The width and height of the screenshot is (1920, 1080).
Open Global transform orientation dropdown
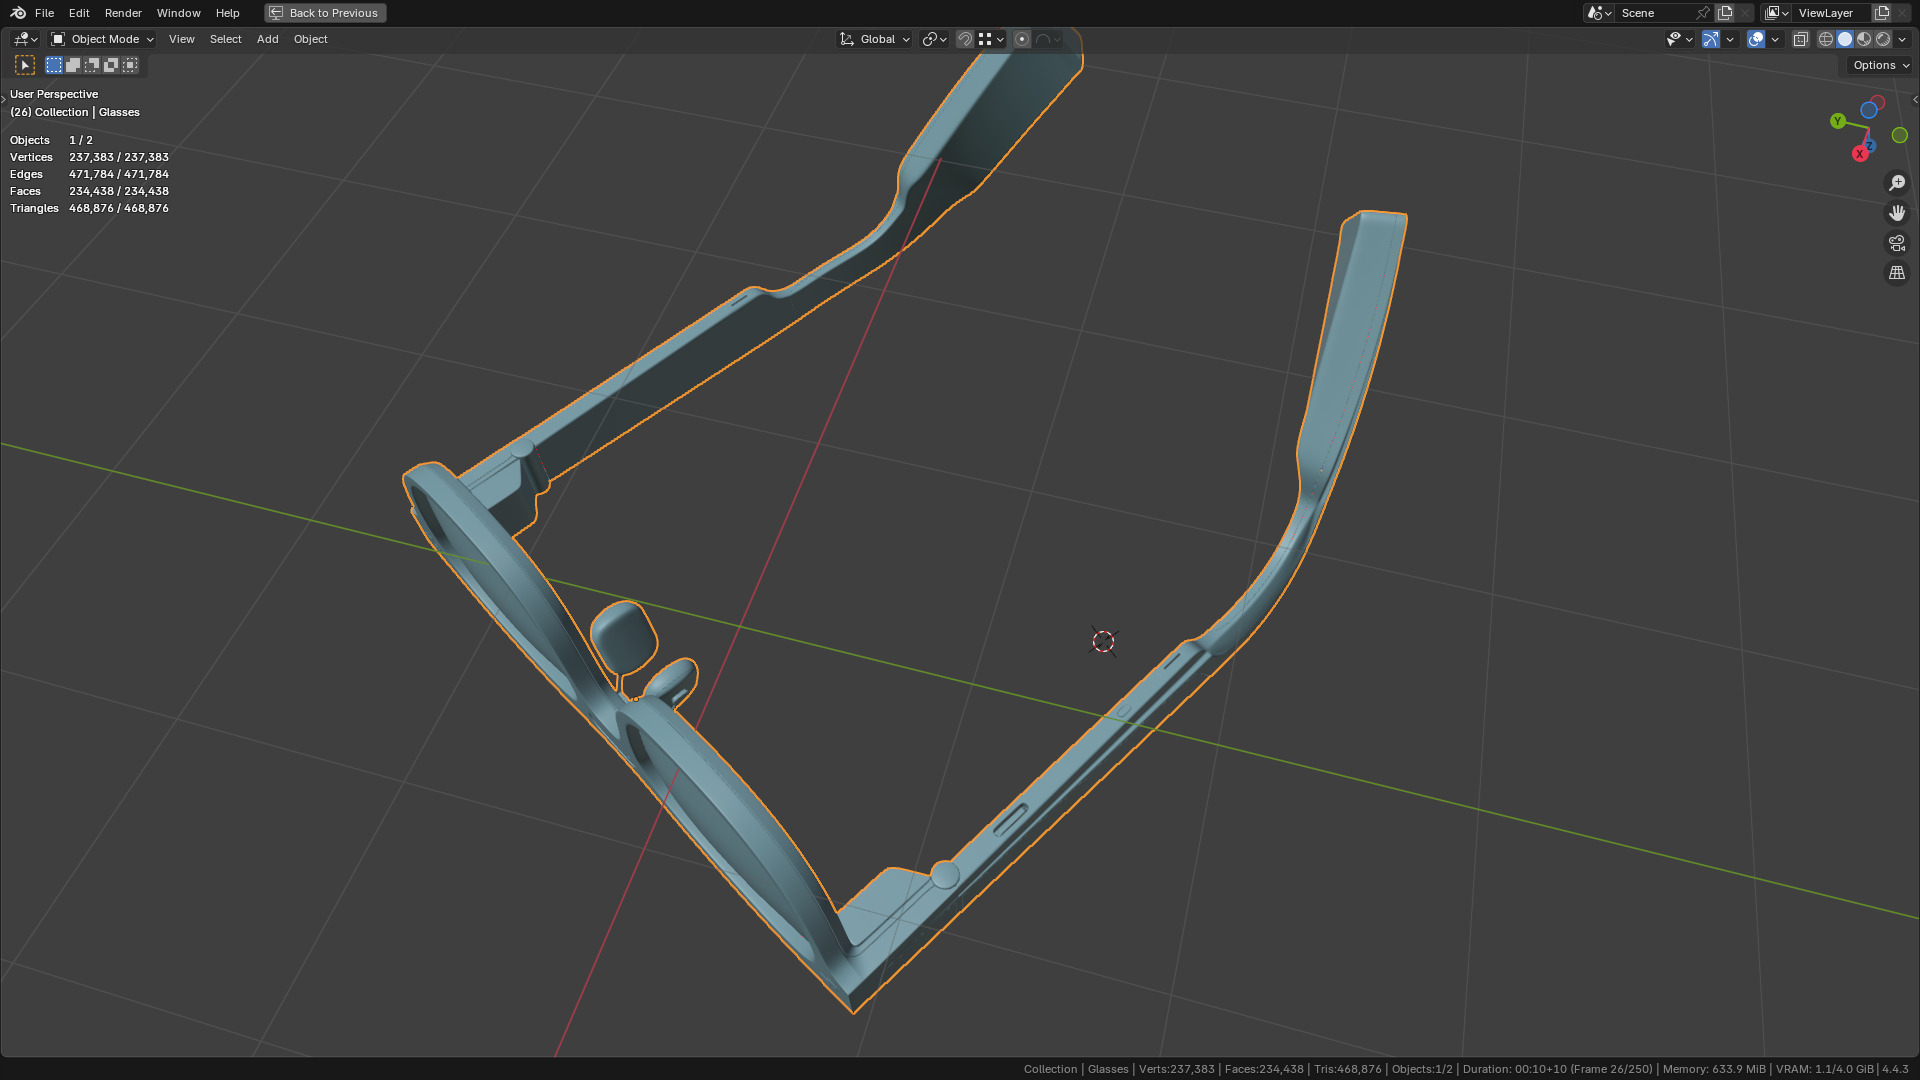tap(875, 39)
